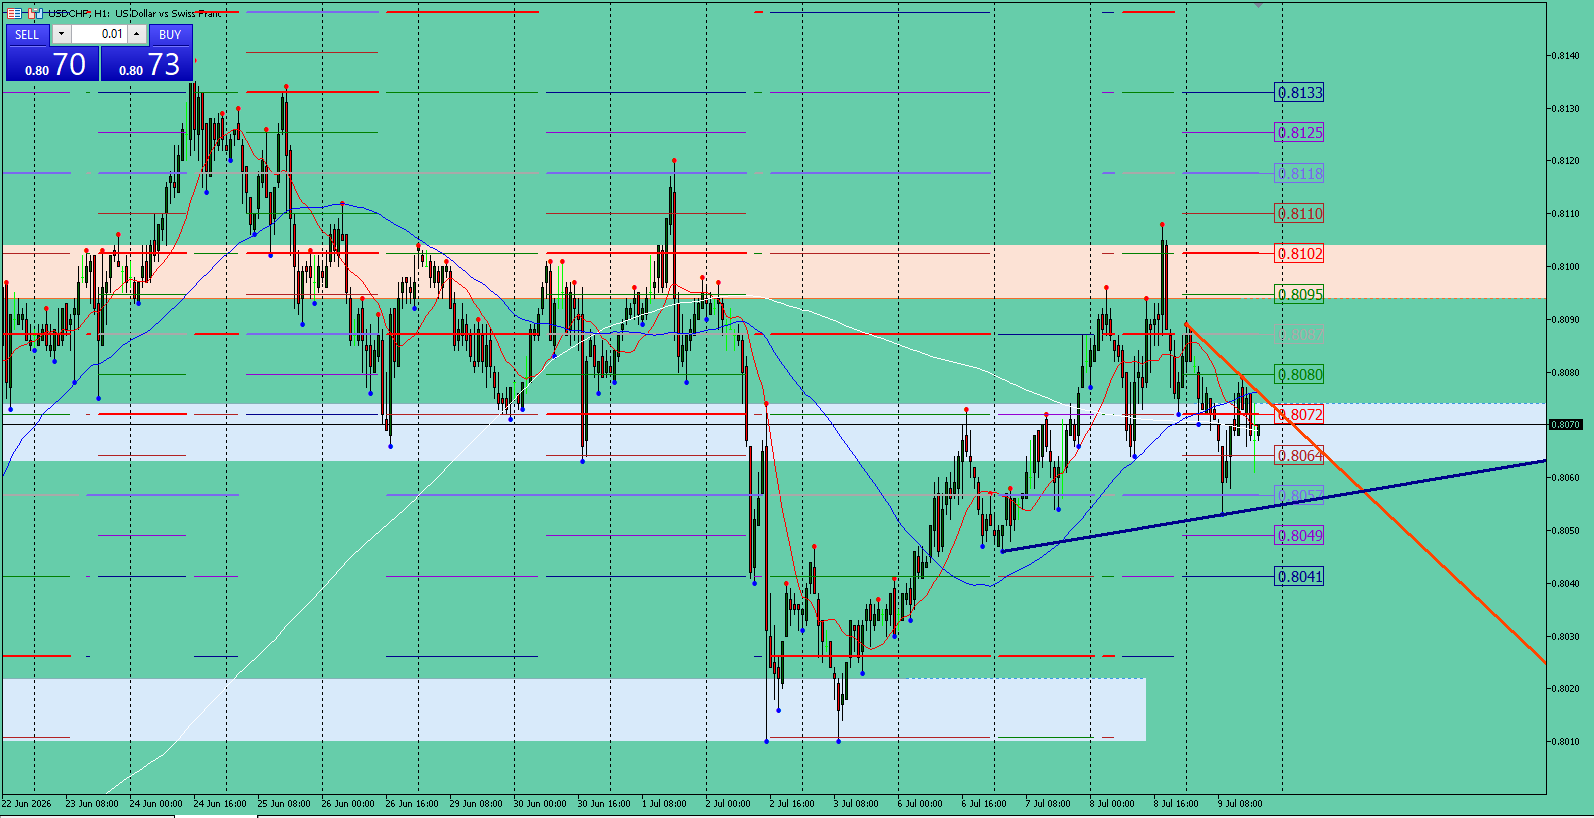Select the 0.8118 price level label
Image resolution: width=1594 pixels, height=818 pixels.
(x=1299, y=174)
